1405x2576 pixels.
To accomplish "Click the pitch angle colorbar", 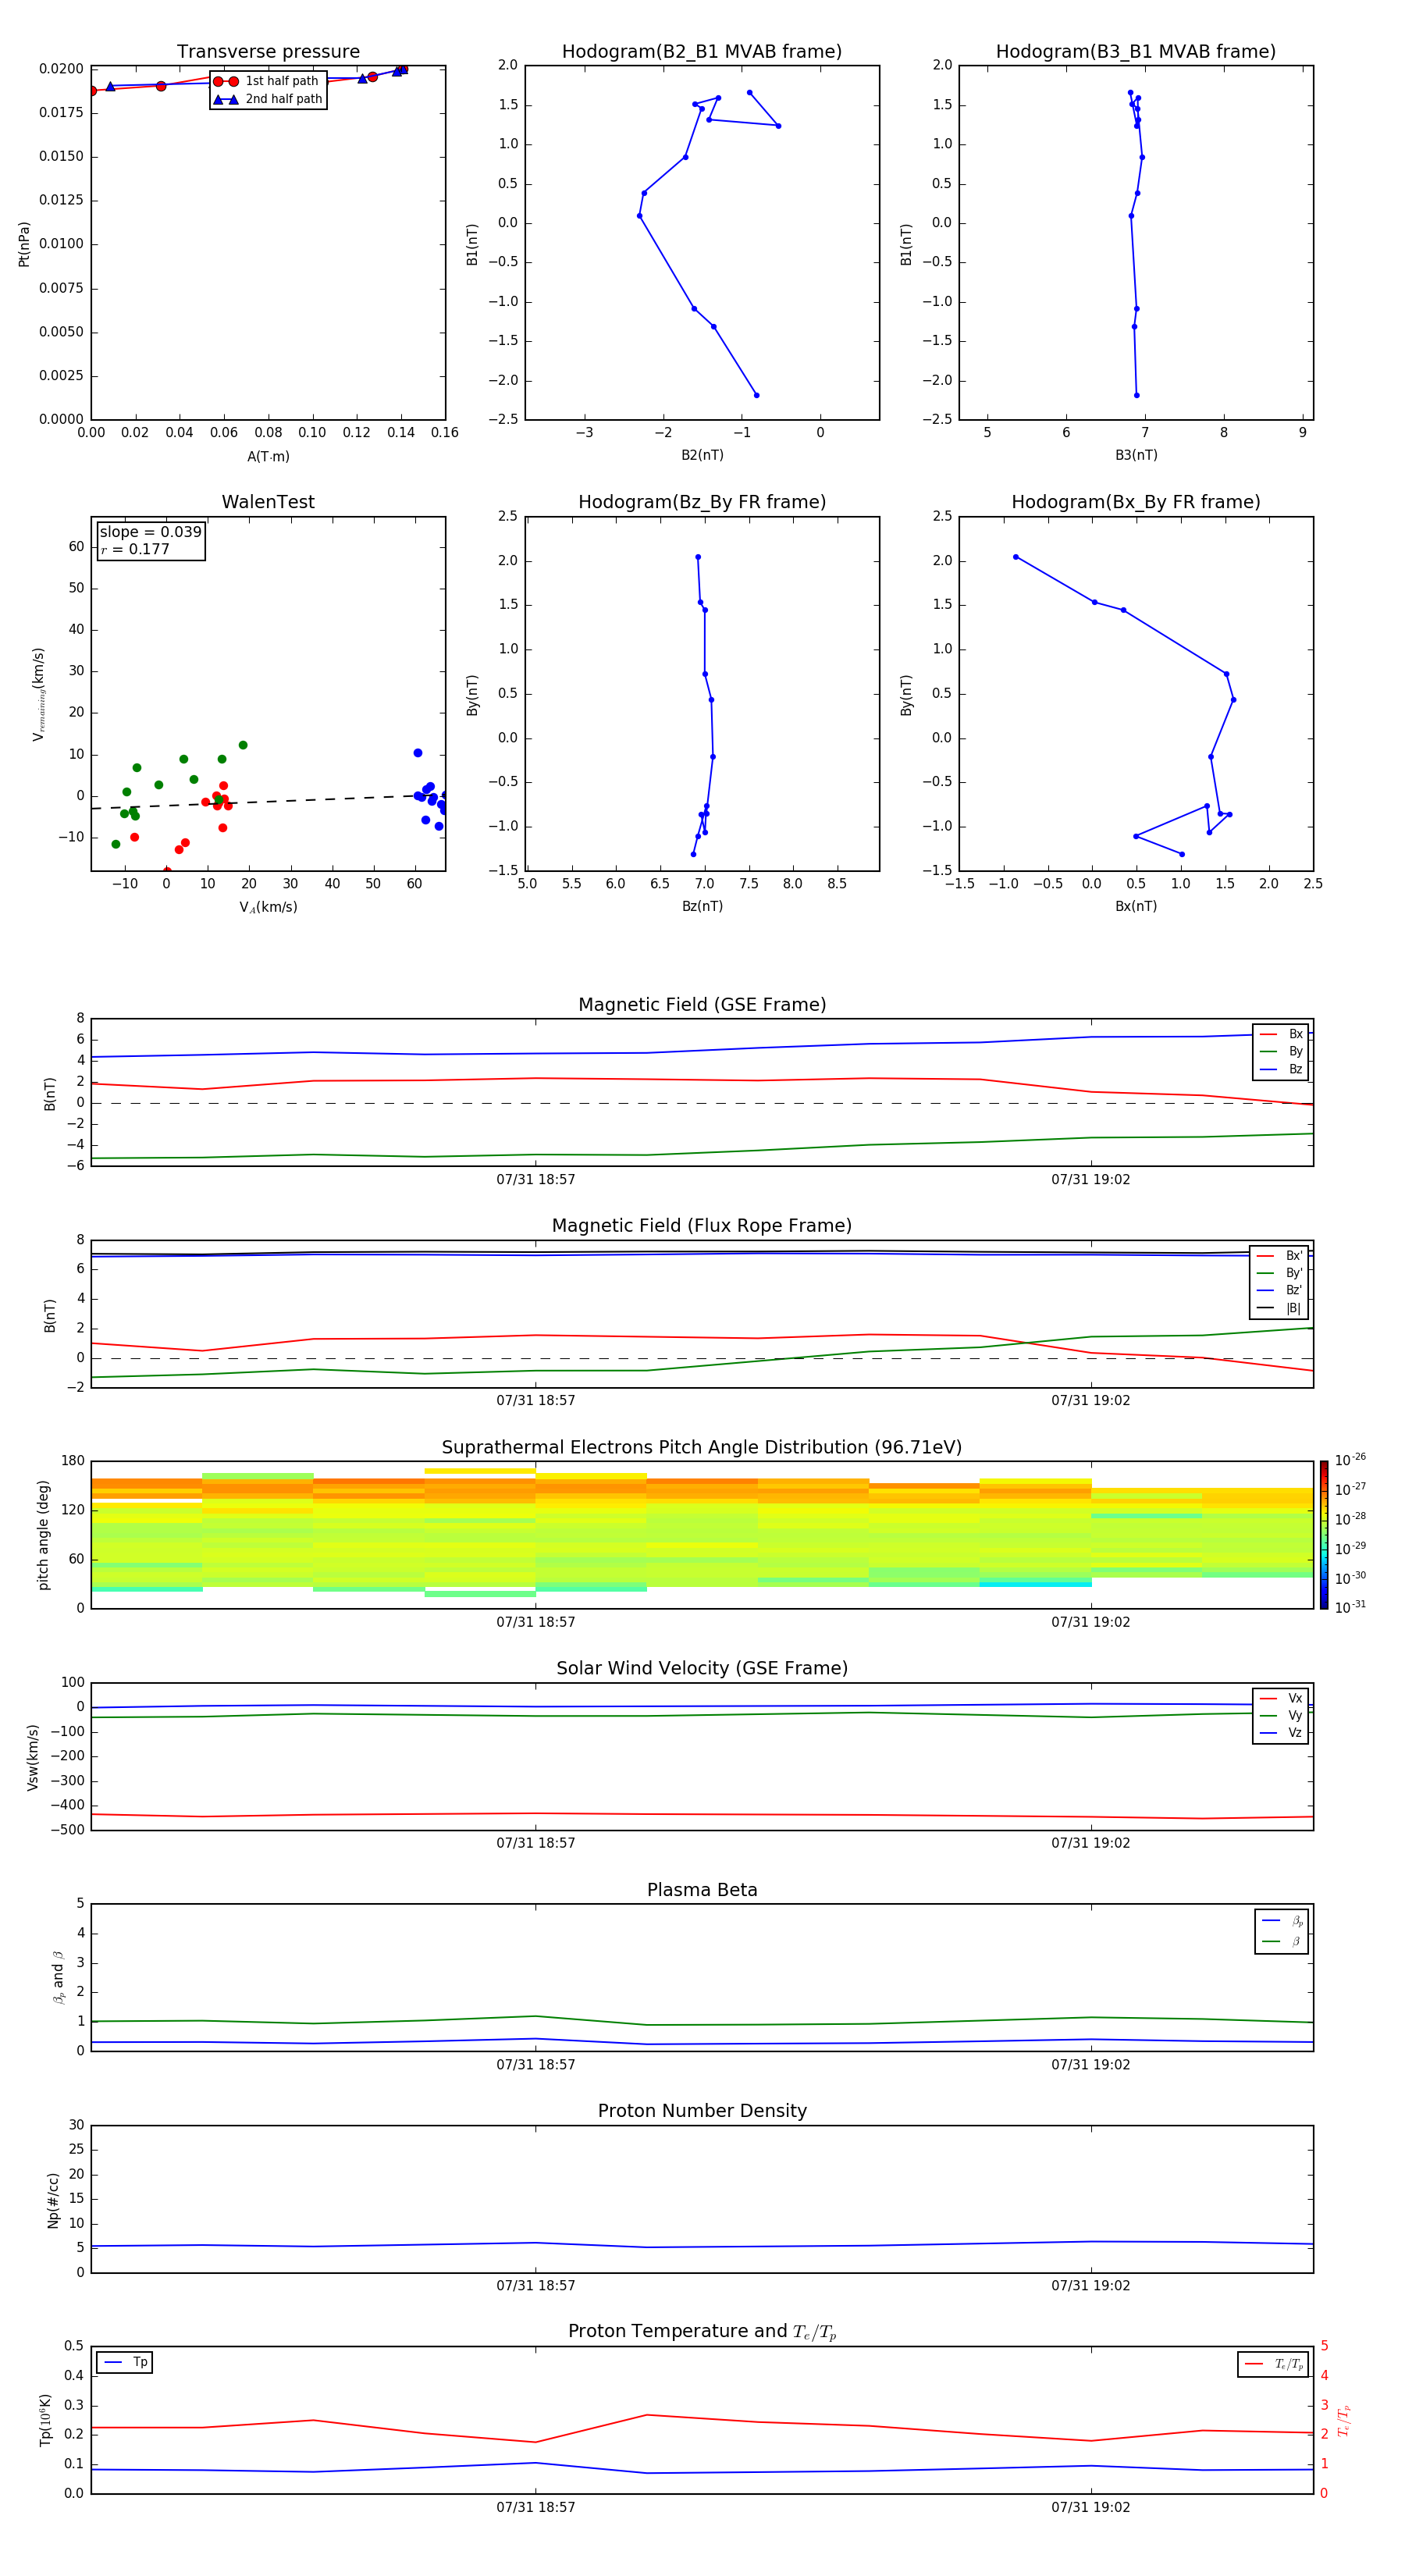I will tap(1324, 1535).
